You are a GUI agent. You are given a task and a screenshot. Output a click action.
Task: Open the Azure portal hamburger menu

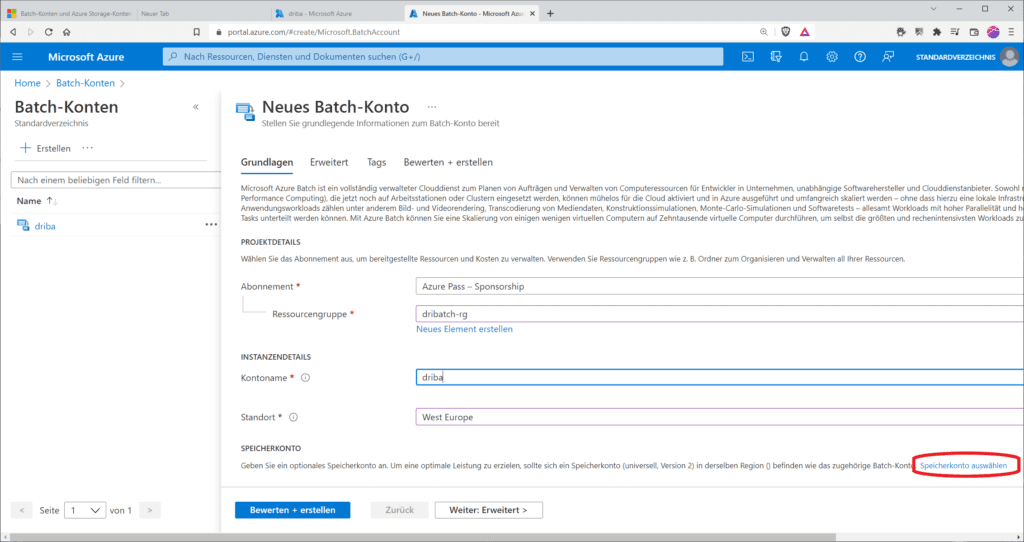pyautogui.click(x=18, y=57)
